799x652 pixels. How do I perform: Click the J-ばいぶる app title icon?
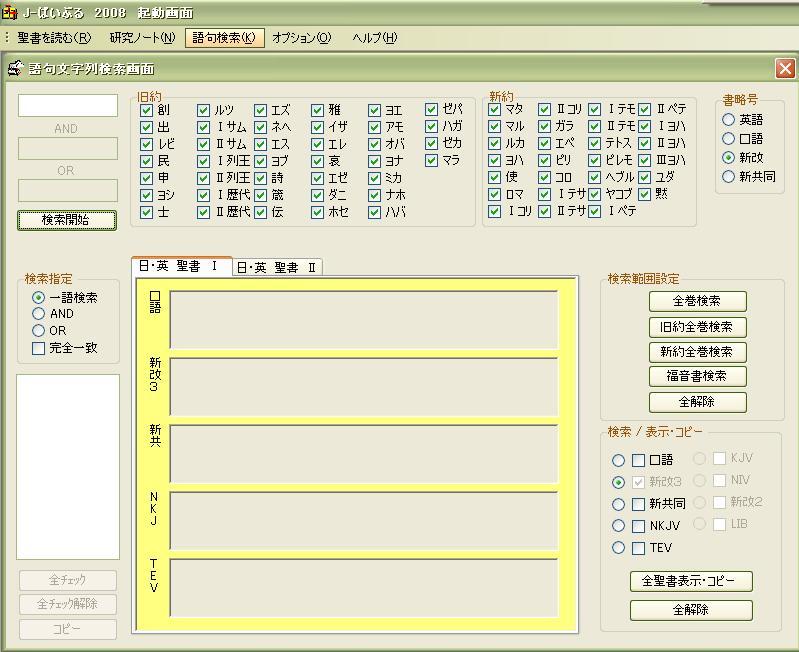[10, 12]
